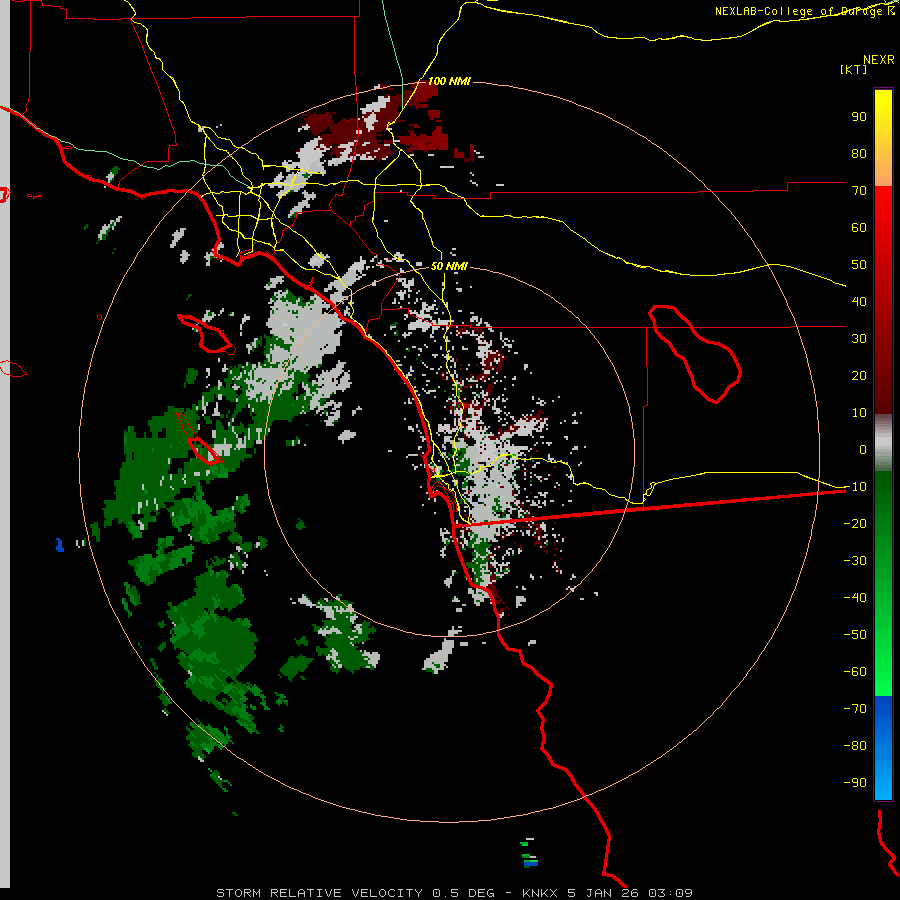The width and height of the screenshot is (900, 900).
Task: Click the NEXR label above the scale
Action: (x=879, y=60)
